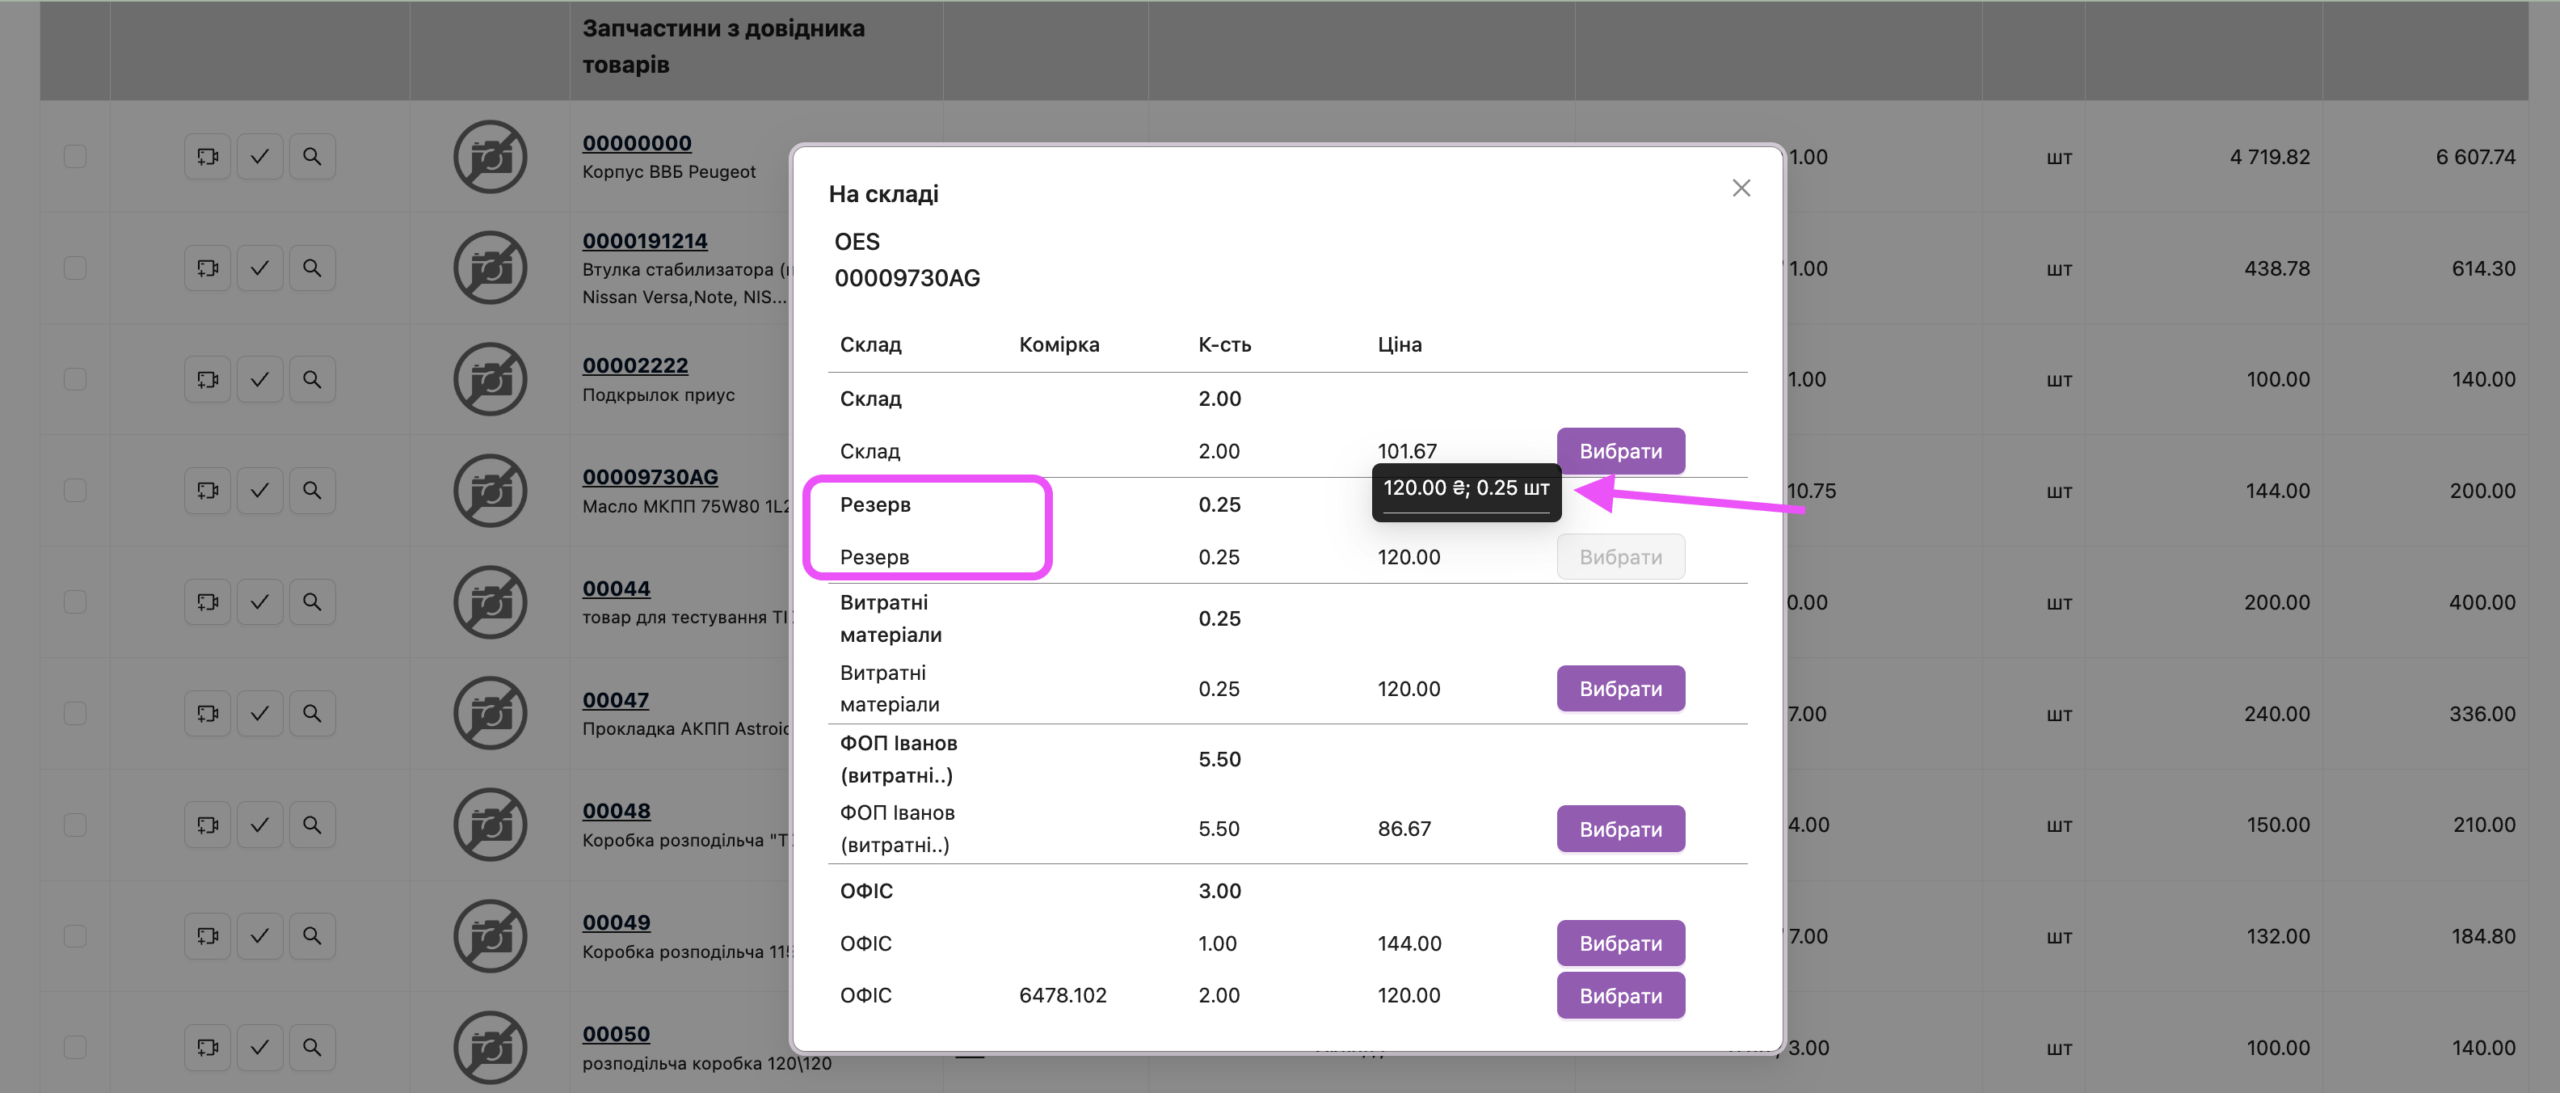Tick checkbox for product 00047 row
Viewport: 2560px width, 1093px height.
(75, 714)
